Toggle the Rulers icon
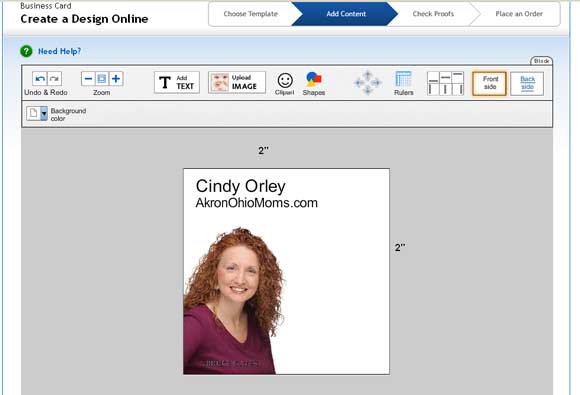Viewport: 580px width, 395px height. (403, 79)
